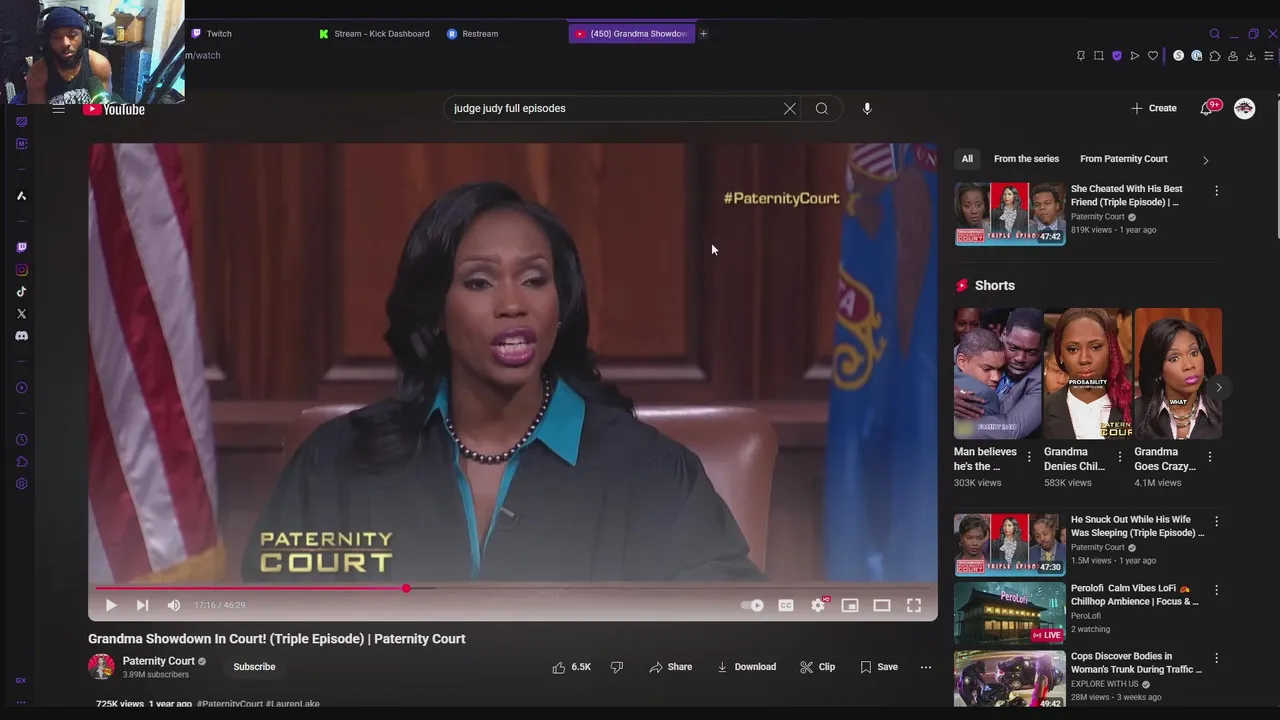Open Cops Discover Bodies video title
Image resolution: width=1280 pixels, height=720 pixels.
[x=1136, y=663]
